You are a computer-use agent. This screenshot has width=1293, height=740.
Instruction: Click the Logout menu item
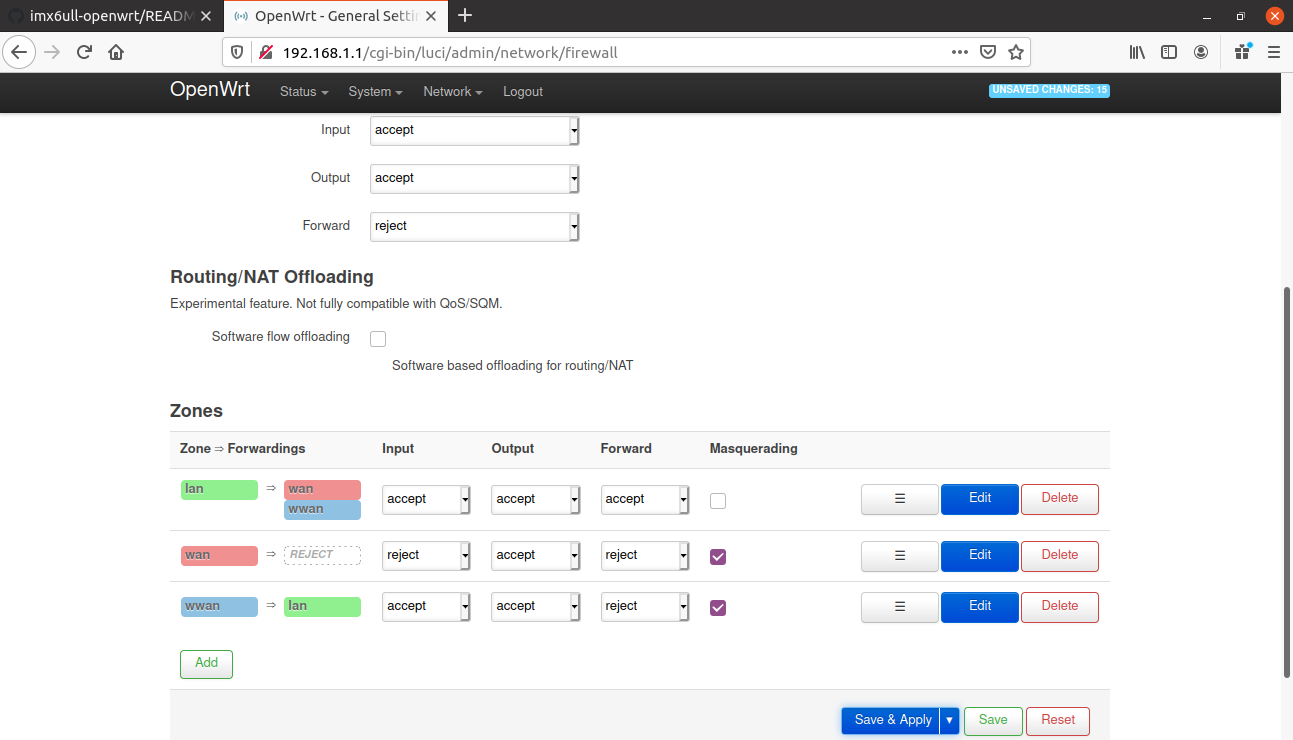coord(523,92)
